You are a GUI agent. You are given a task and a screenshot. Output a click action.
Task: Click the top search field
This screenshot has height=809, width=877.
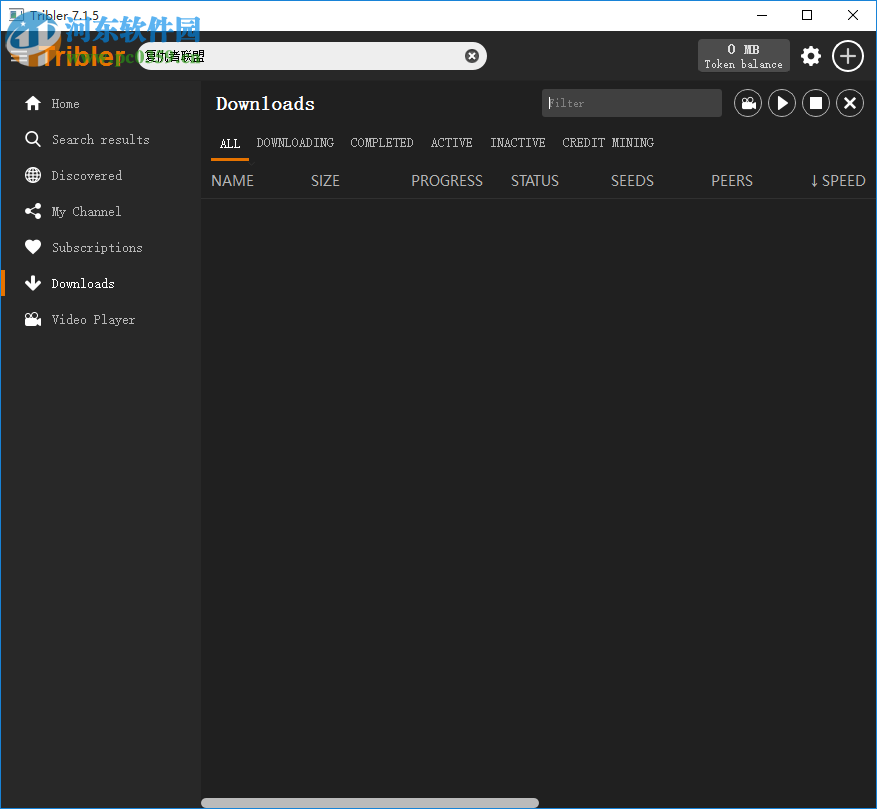tap(311, 56)
